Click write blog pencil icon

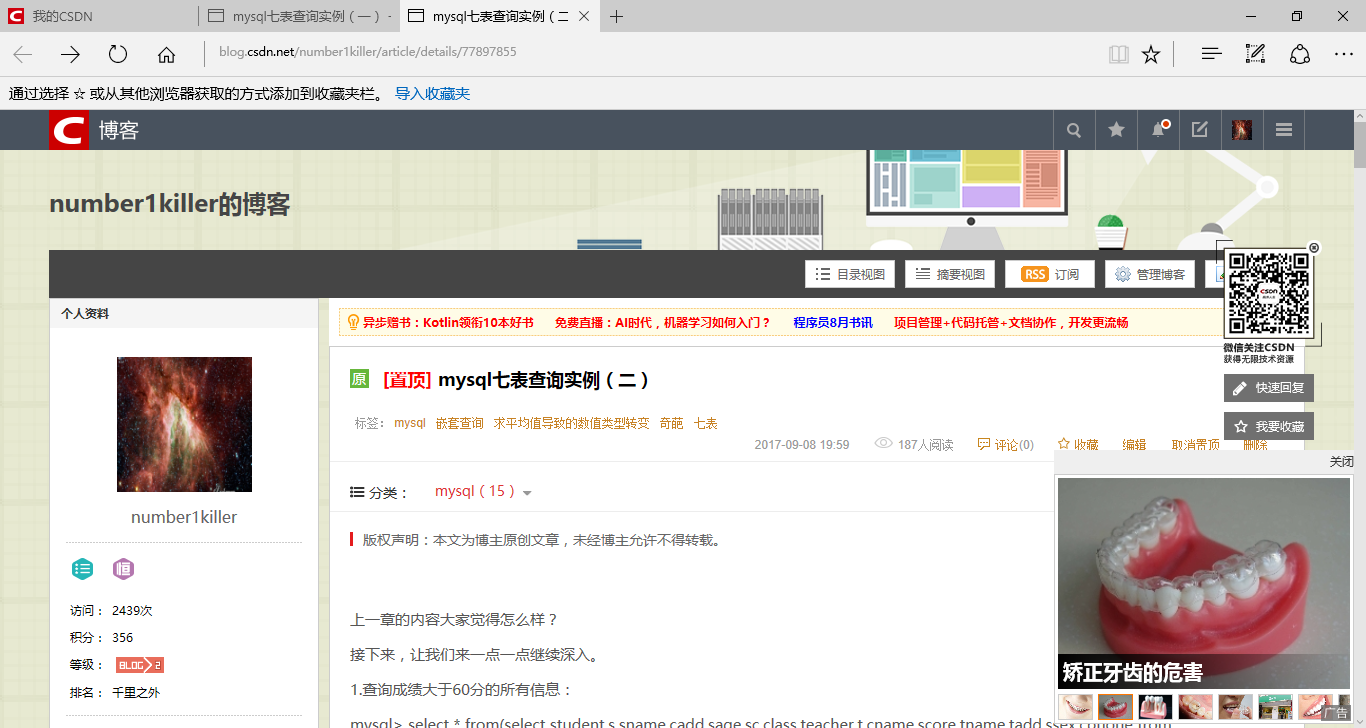1200,130
